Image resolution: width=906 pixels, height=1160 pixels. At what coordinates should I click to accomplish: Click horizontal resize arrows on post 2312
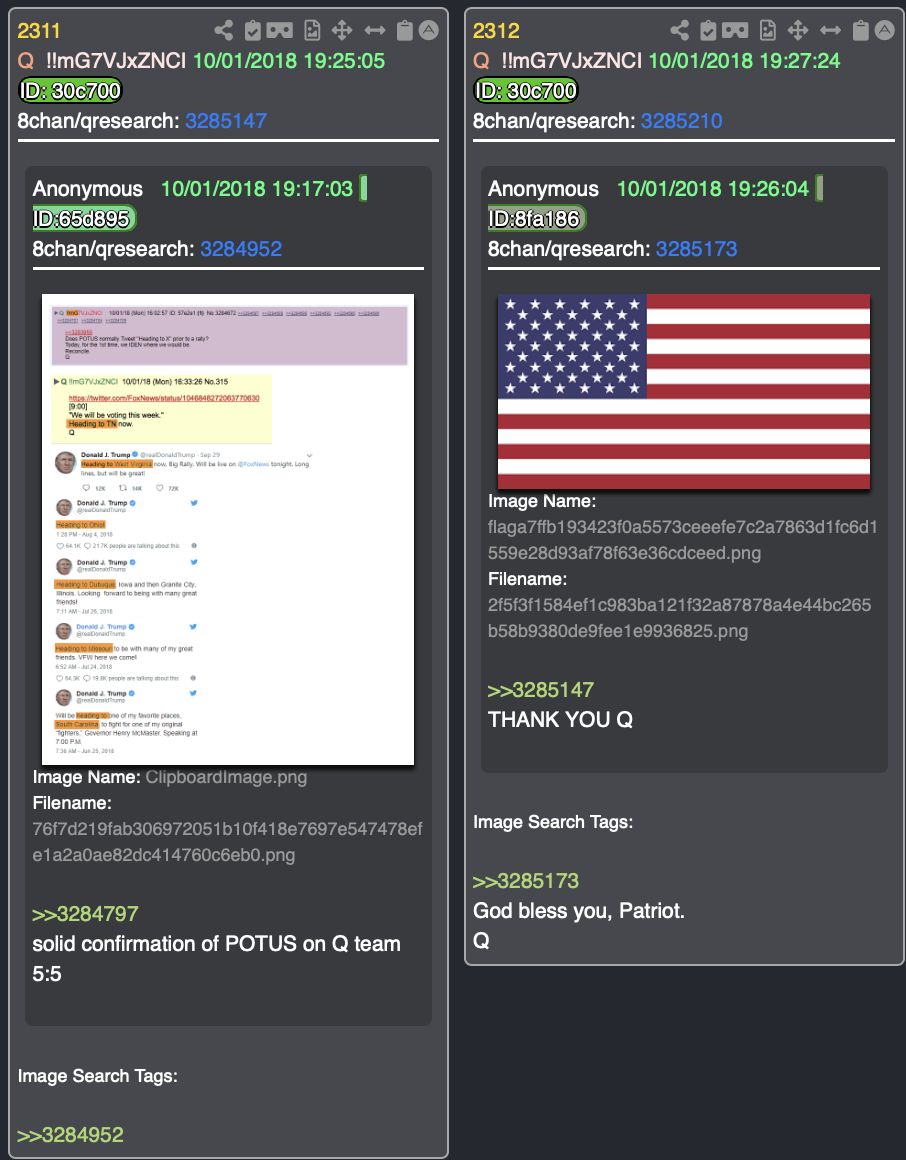pyautogui.click(x=831, y=30)
